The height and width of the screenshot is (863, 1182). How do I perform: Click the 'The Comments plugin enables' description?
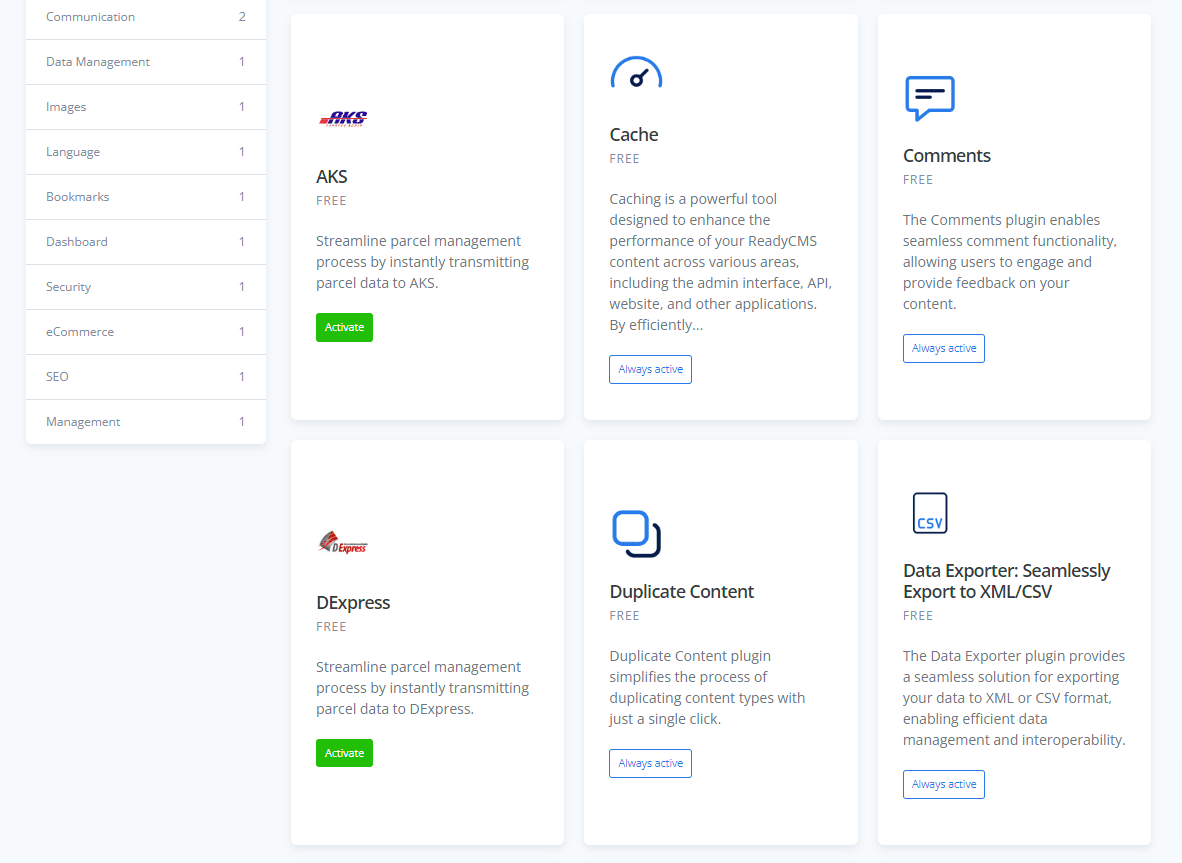point(1010,262)
